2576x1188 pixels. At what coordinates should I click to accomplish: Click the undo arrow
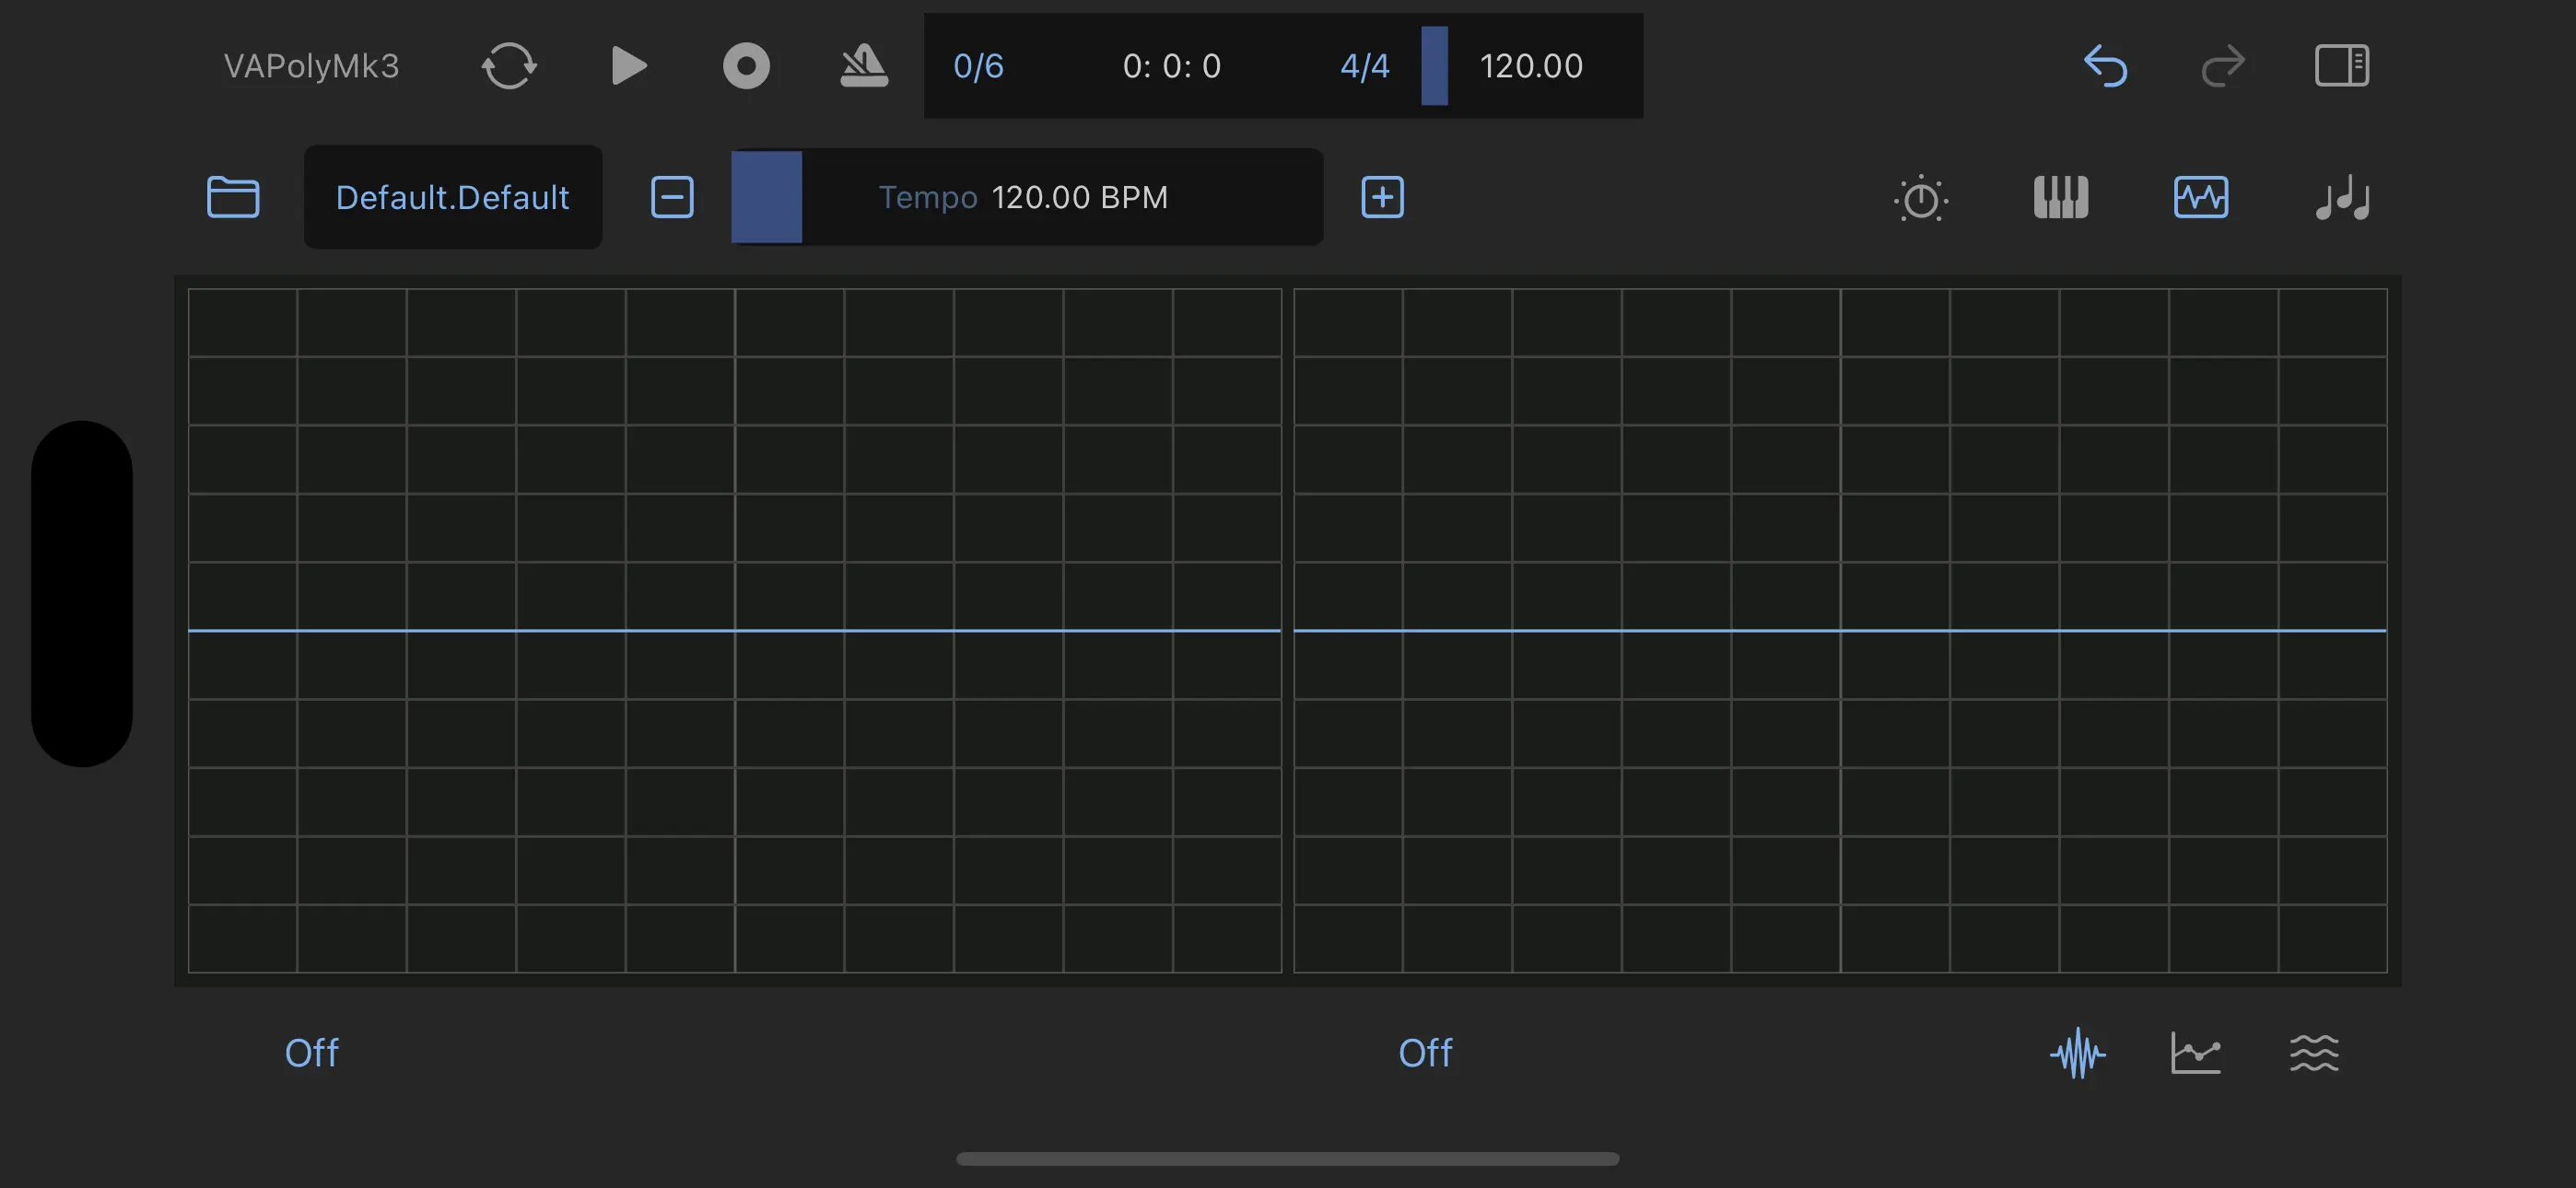tap(2105, 66)
